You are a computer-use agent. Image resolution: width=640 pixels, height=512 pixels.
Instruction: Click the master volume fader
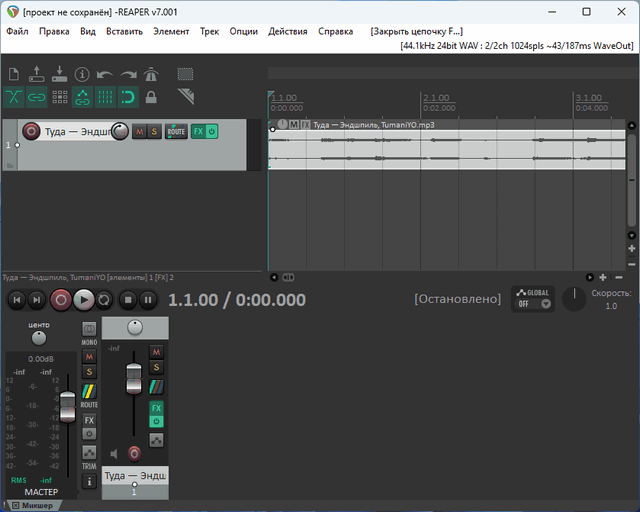pyautogui.click(x=67, y=407)
